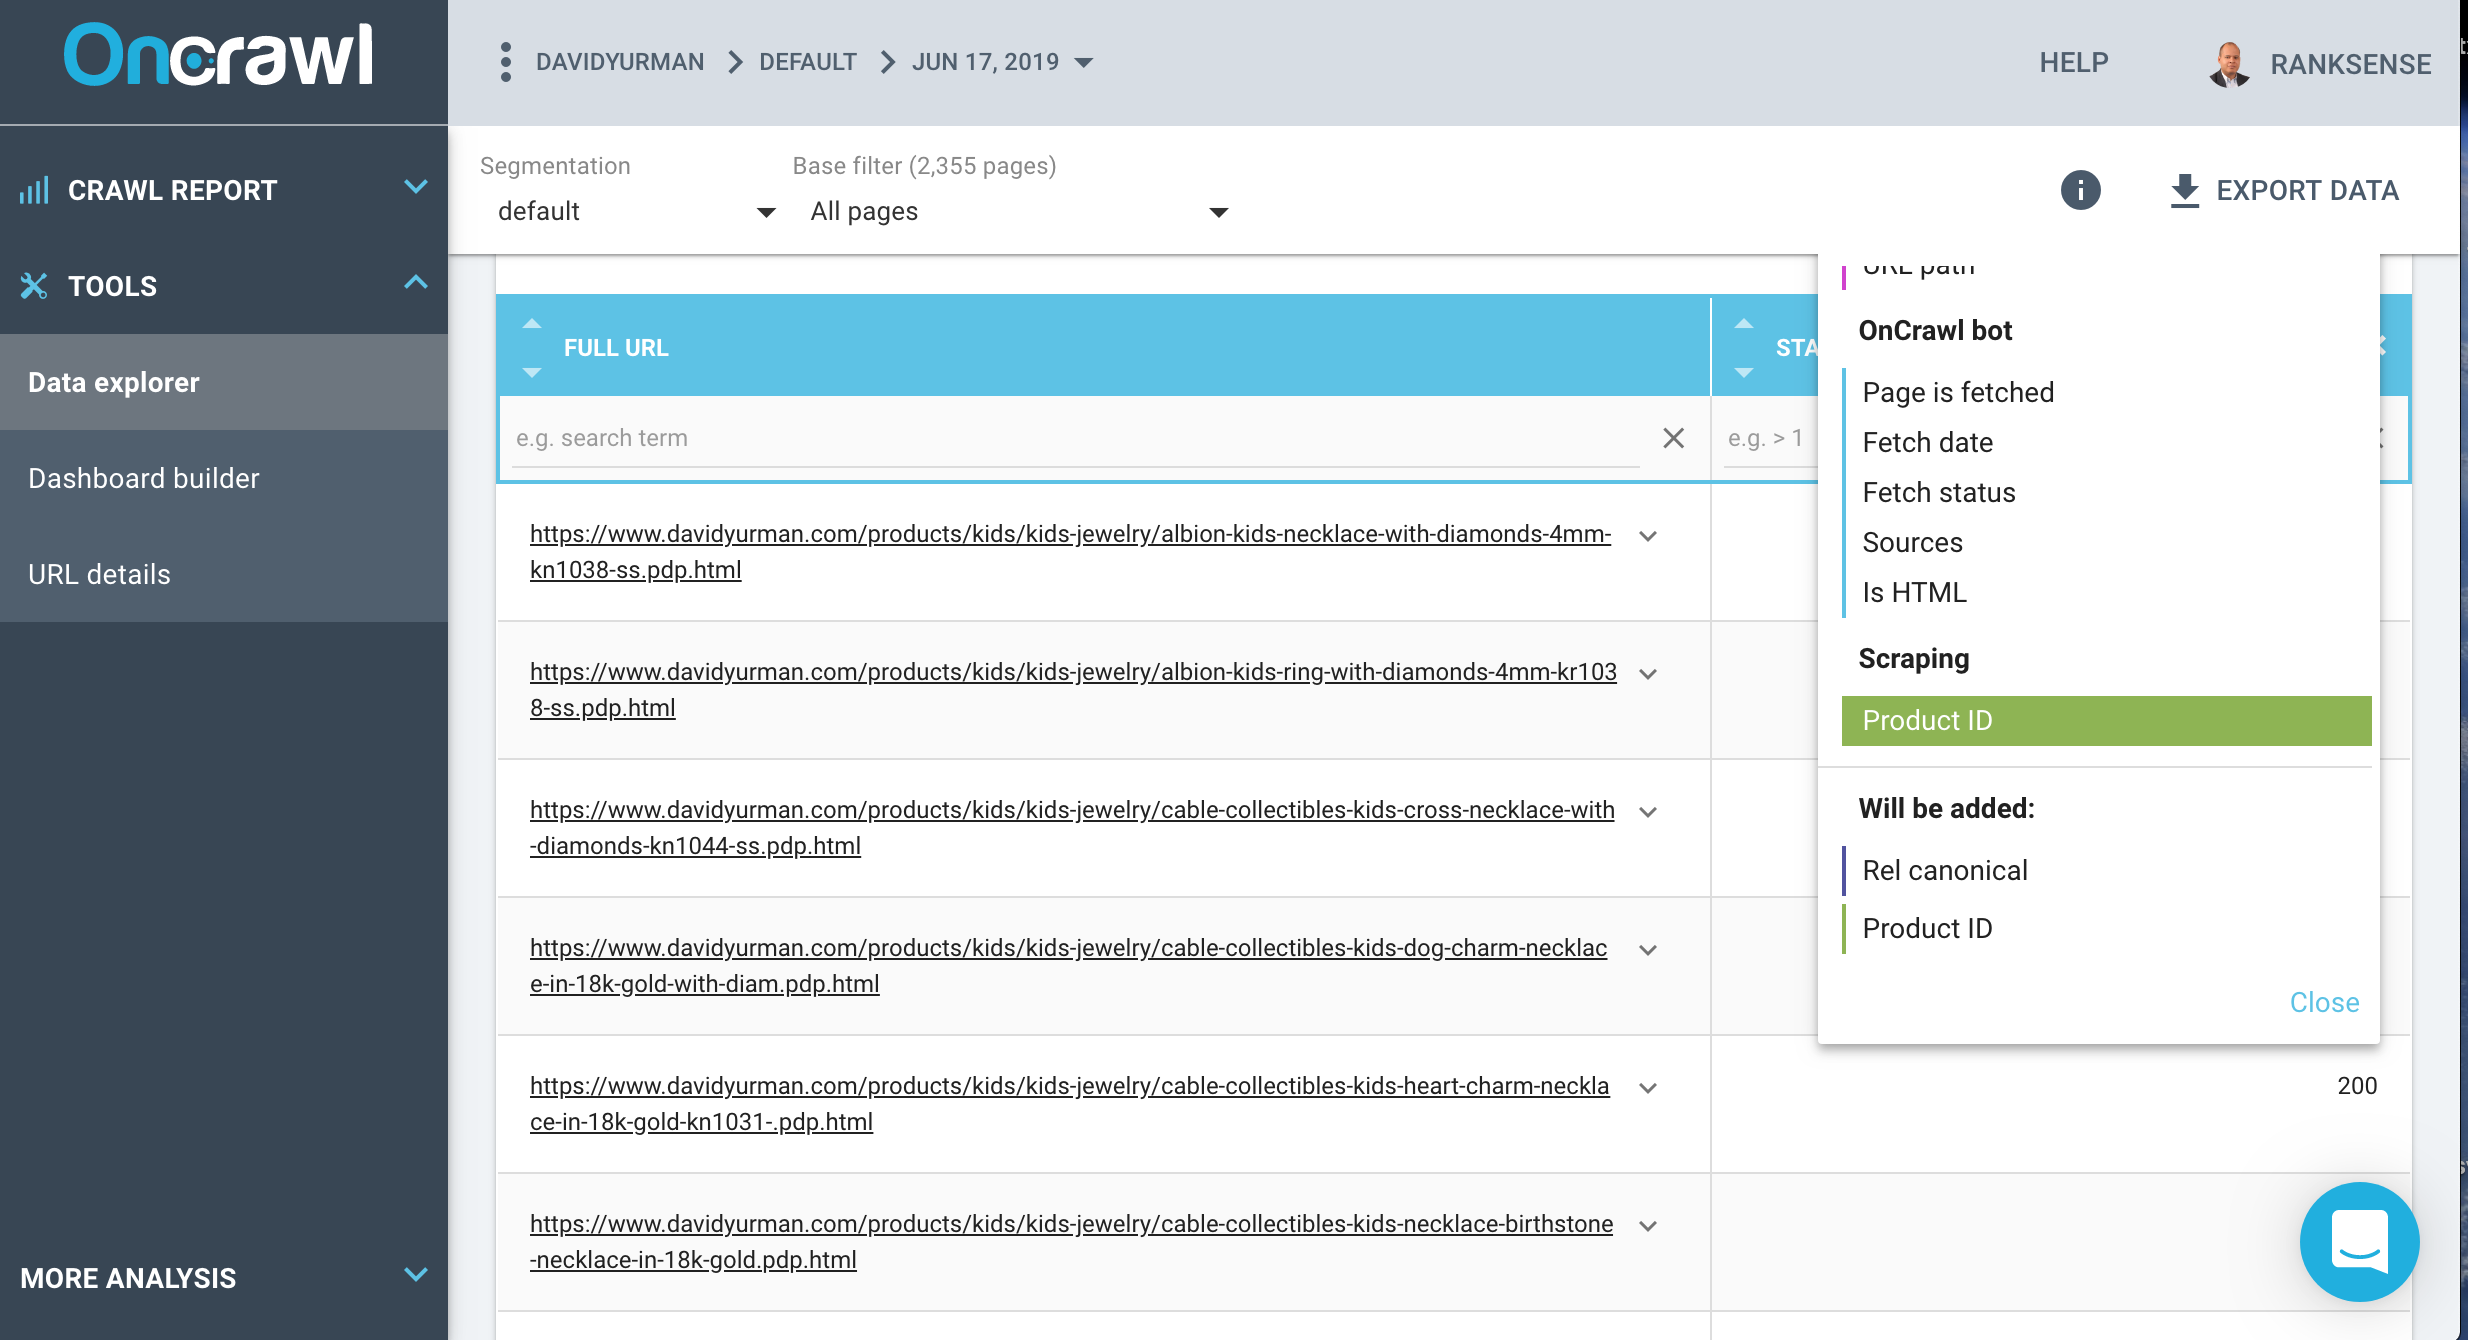Toggle the Is HTML field
The height and width of the screenshot is (1340, 2468).
pos(1913,592)
